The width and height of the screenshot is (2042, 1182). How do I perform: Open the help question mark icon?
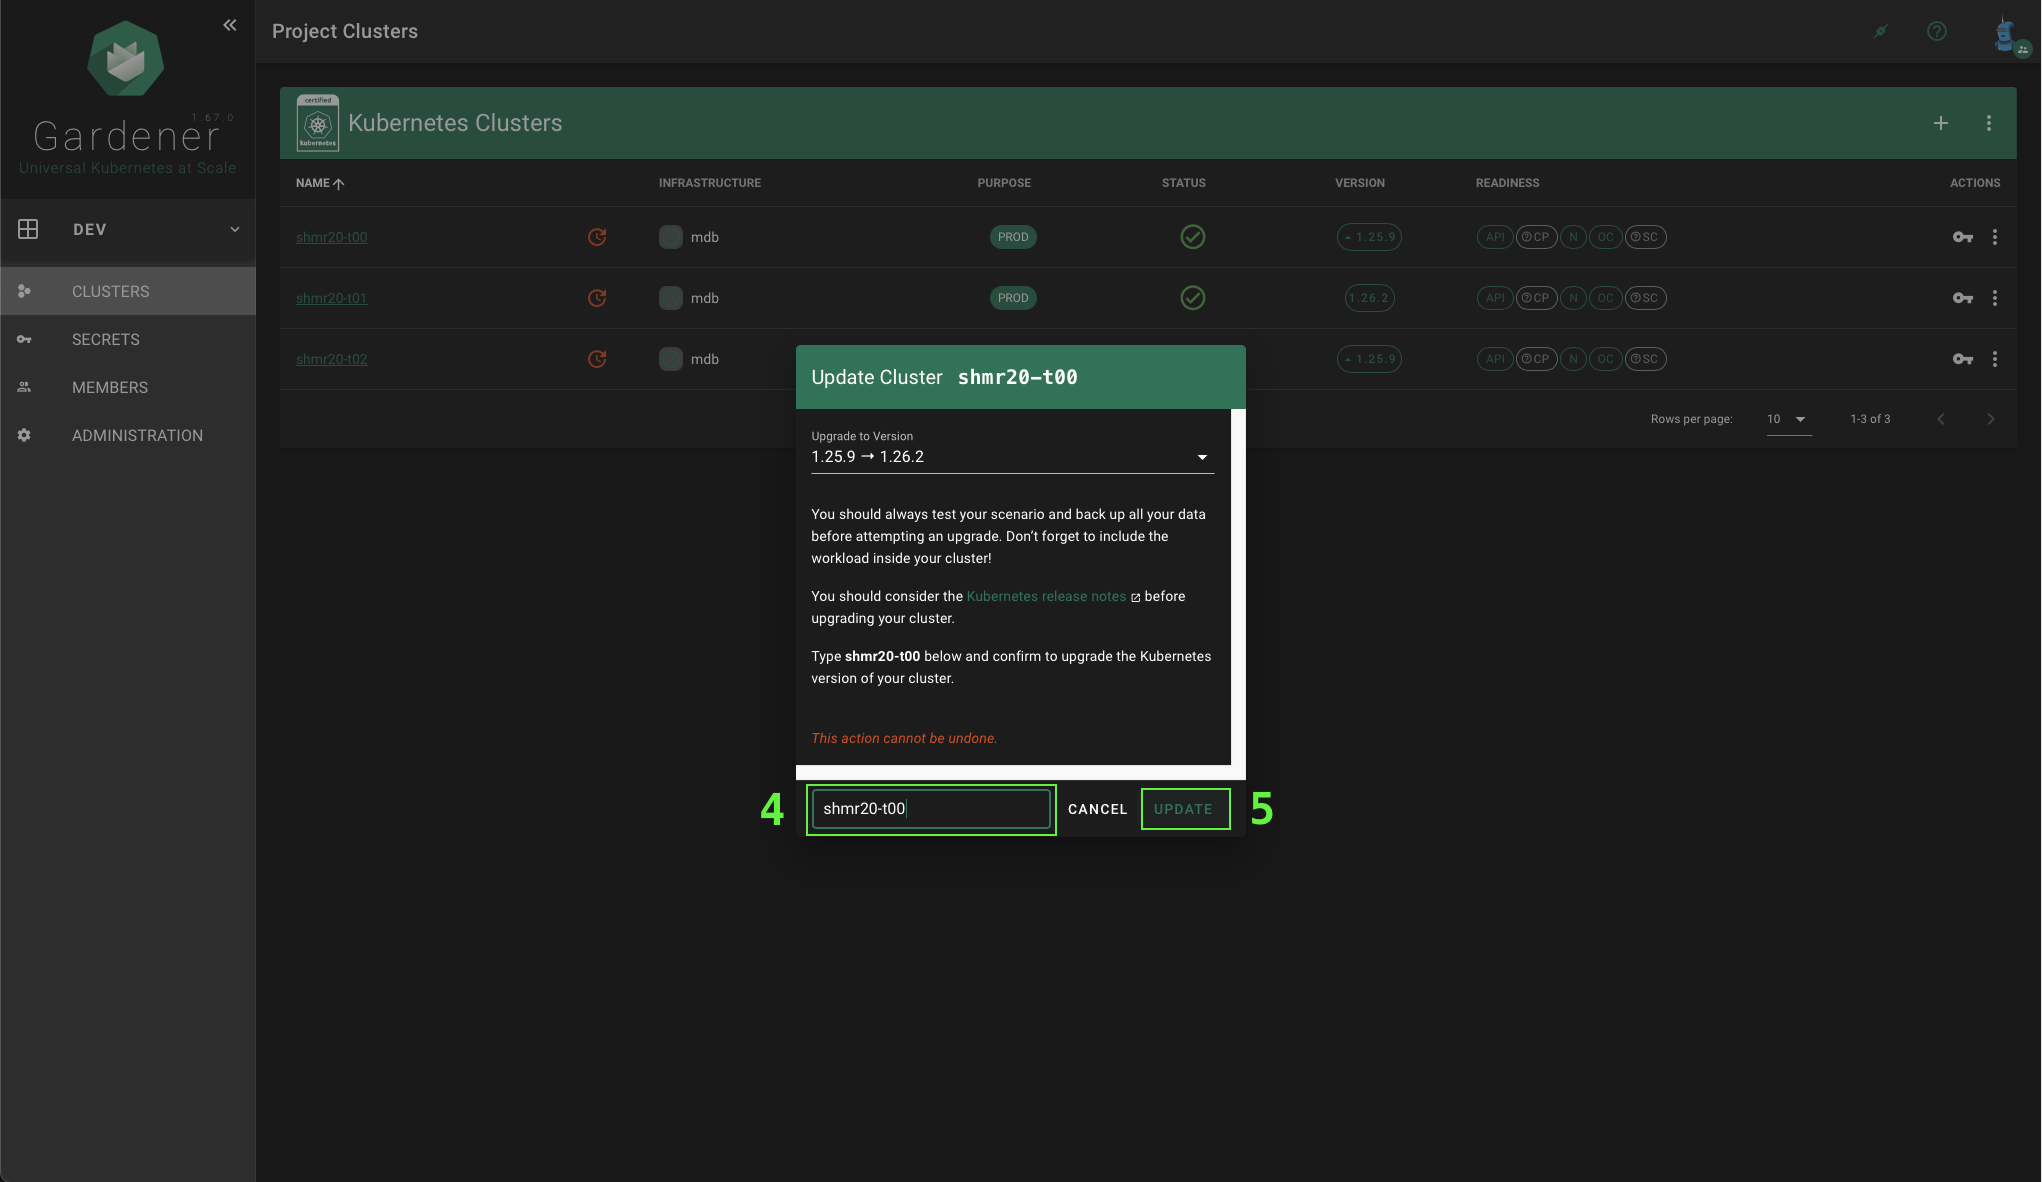pos(1936,31)
